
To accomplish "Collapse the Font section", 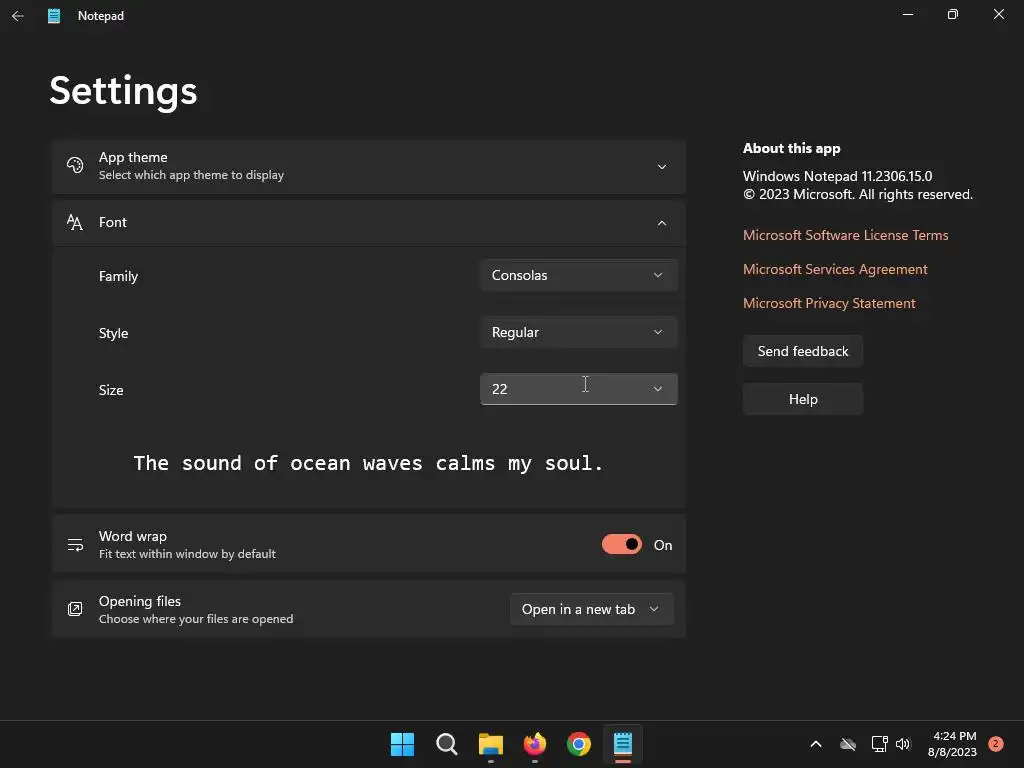I will [662, 223].
